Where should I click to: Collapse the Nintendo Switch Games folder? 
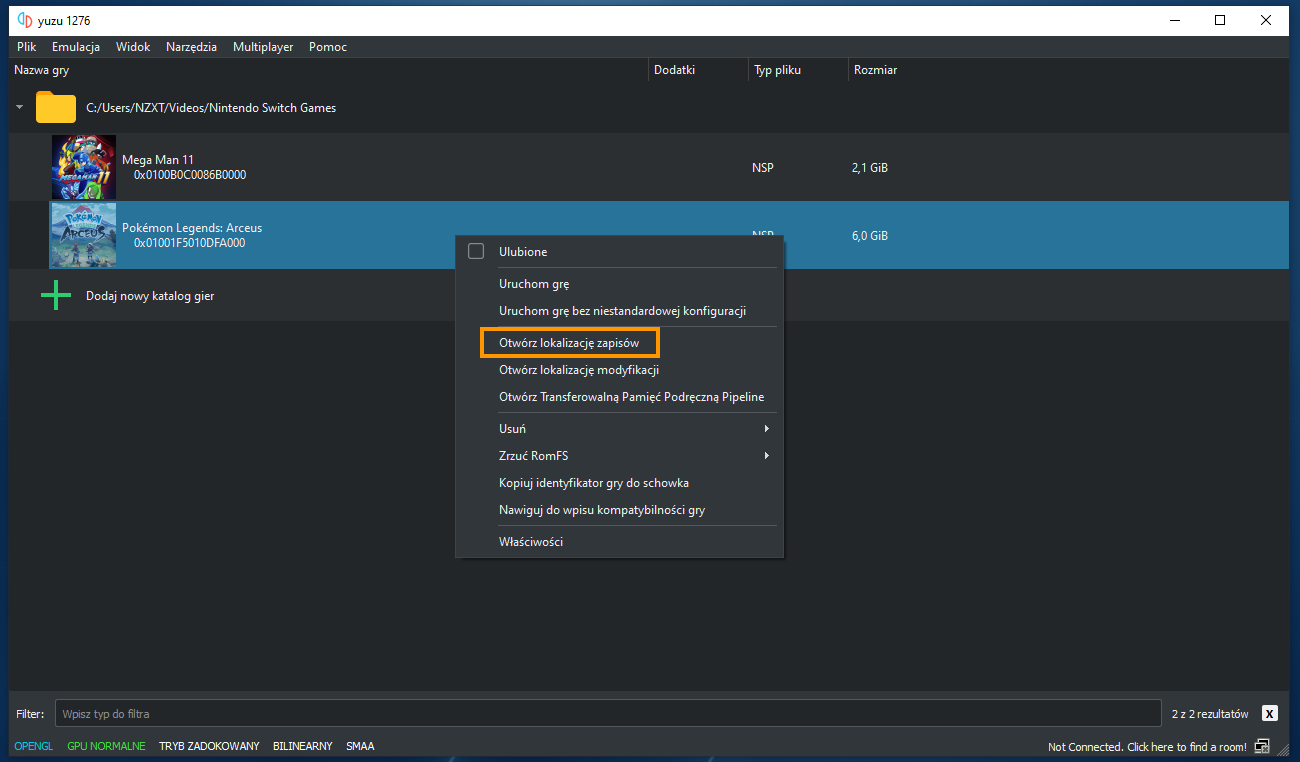(x=19, y=107)
